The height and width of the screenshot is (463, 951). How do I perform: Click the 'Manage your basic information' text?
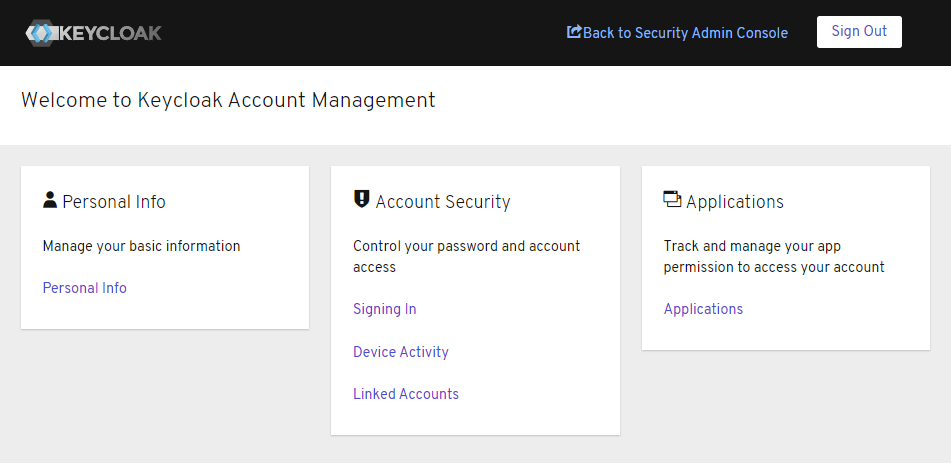[x=141, y=246]
